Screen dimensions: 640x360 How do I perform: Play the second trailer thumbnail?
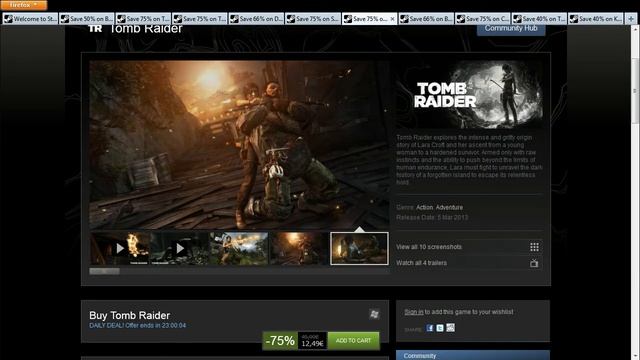point(180,249)
